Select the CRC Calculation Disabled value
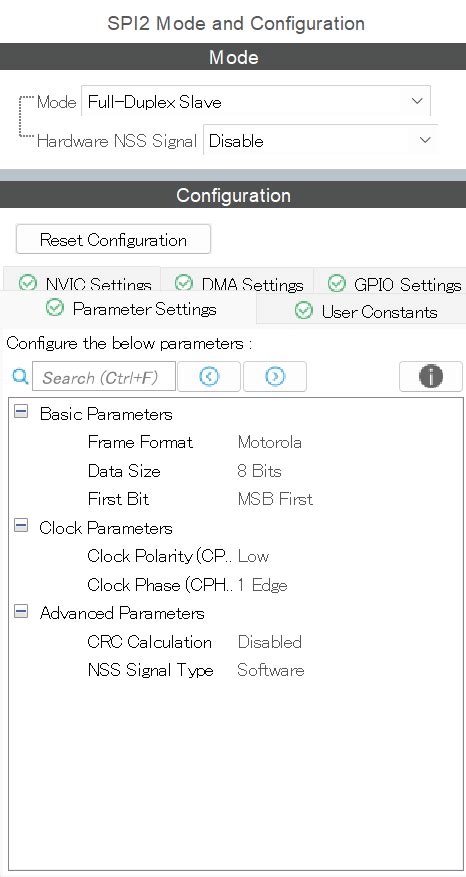The height and width of the screenshot is (877, 466). 270,642
